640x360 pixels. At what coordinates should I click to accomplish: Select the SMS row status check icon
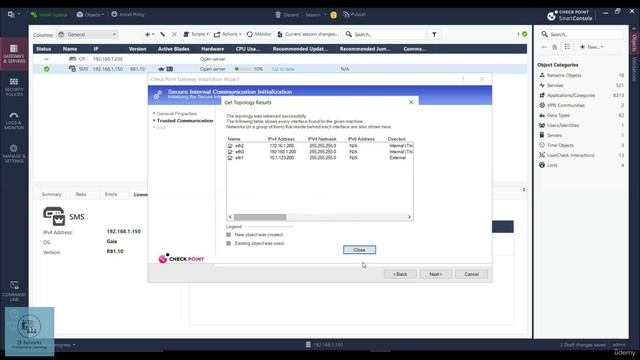tap(47, 69)
